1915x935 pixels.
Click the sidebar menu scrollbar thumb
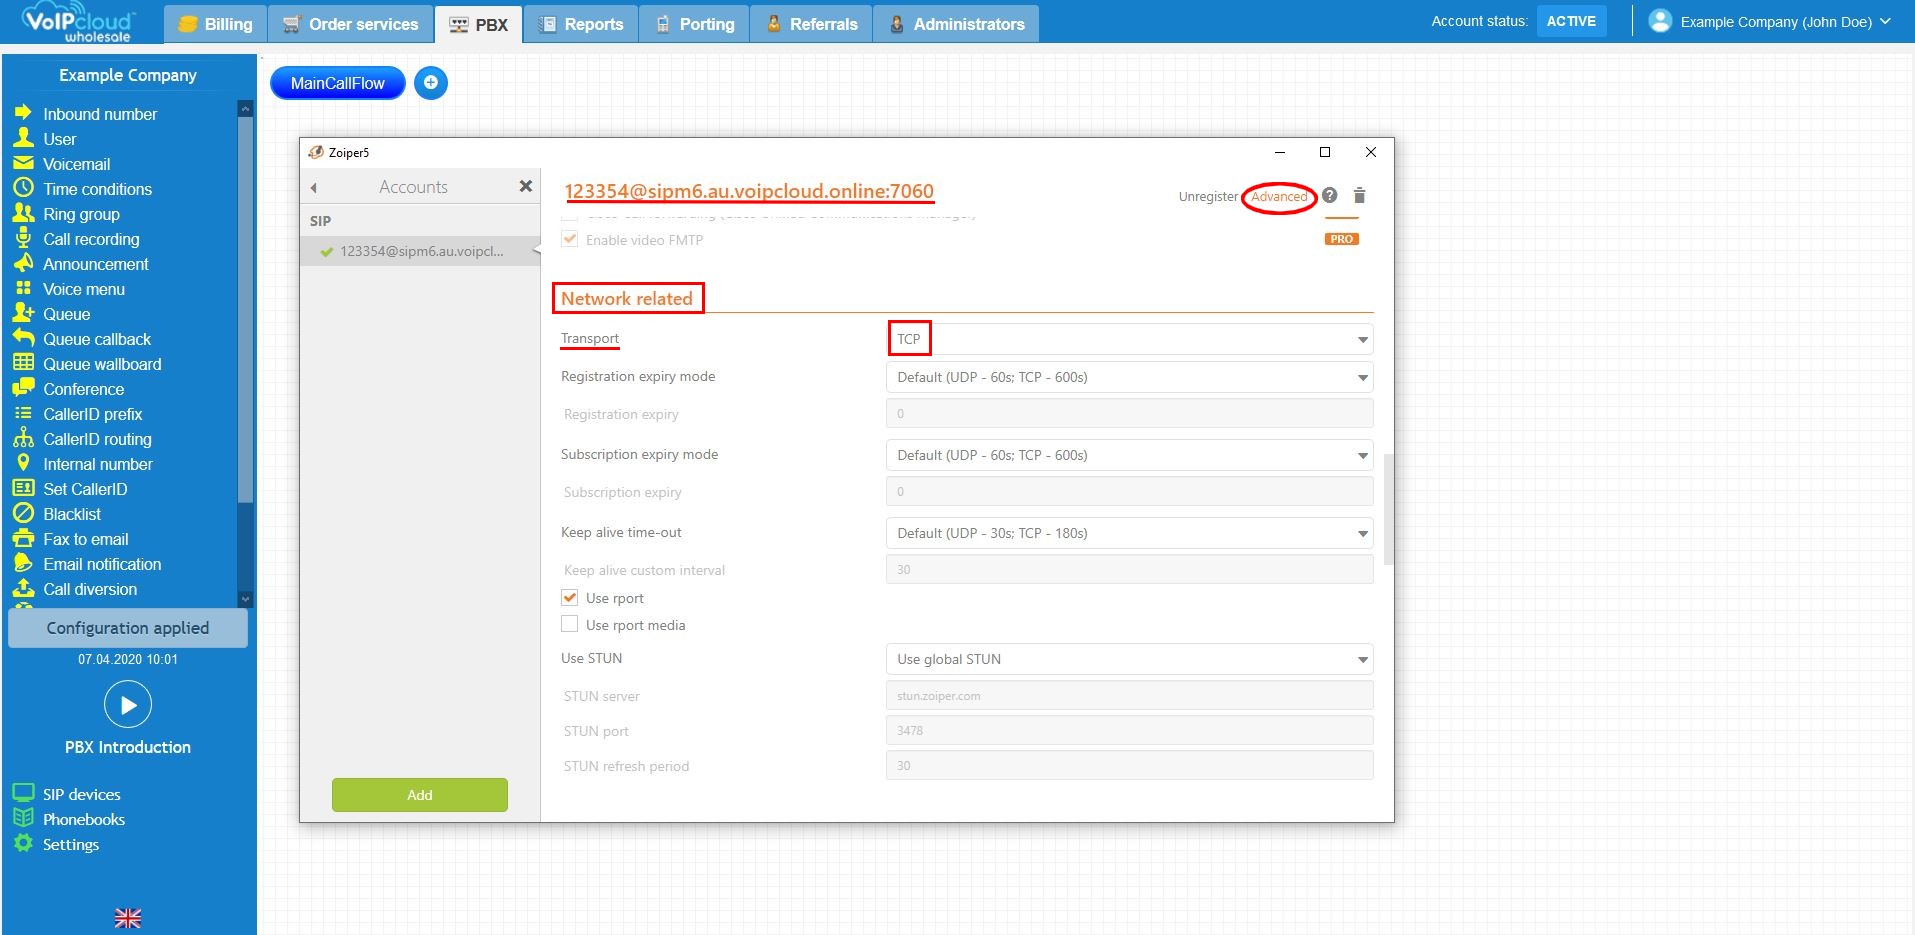245,308
